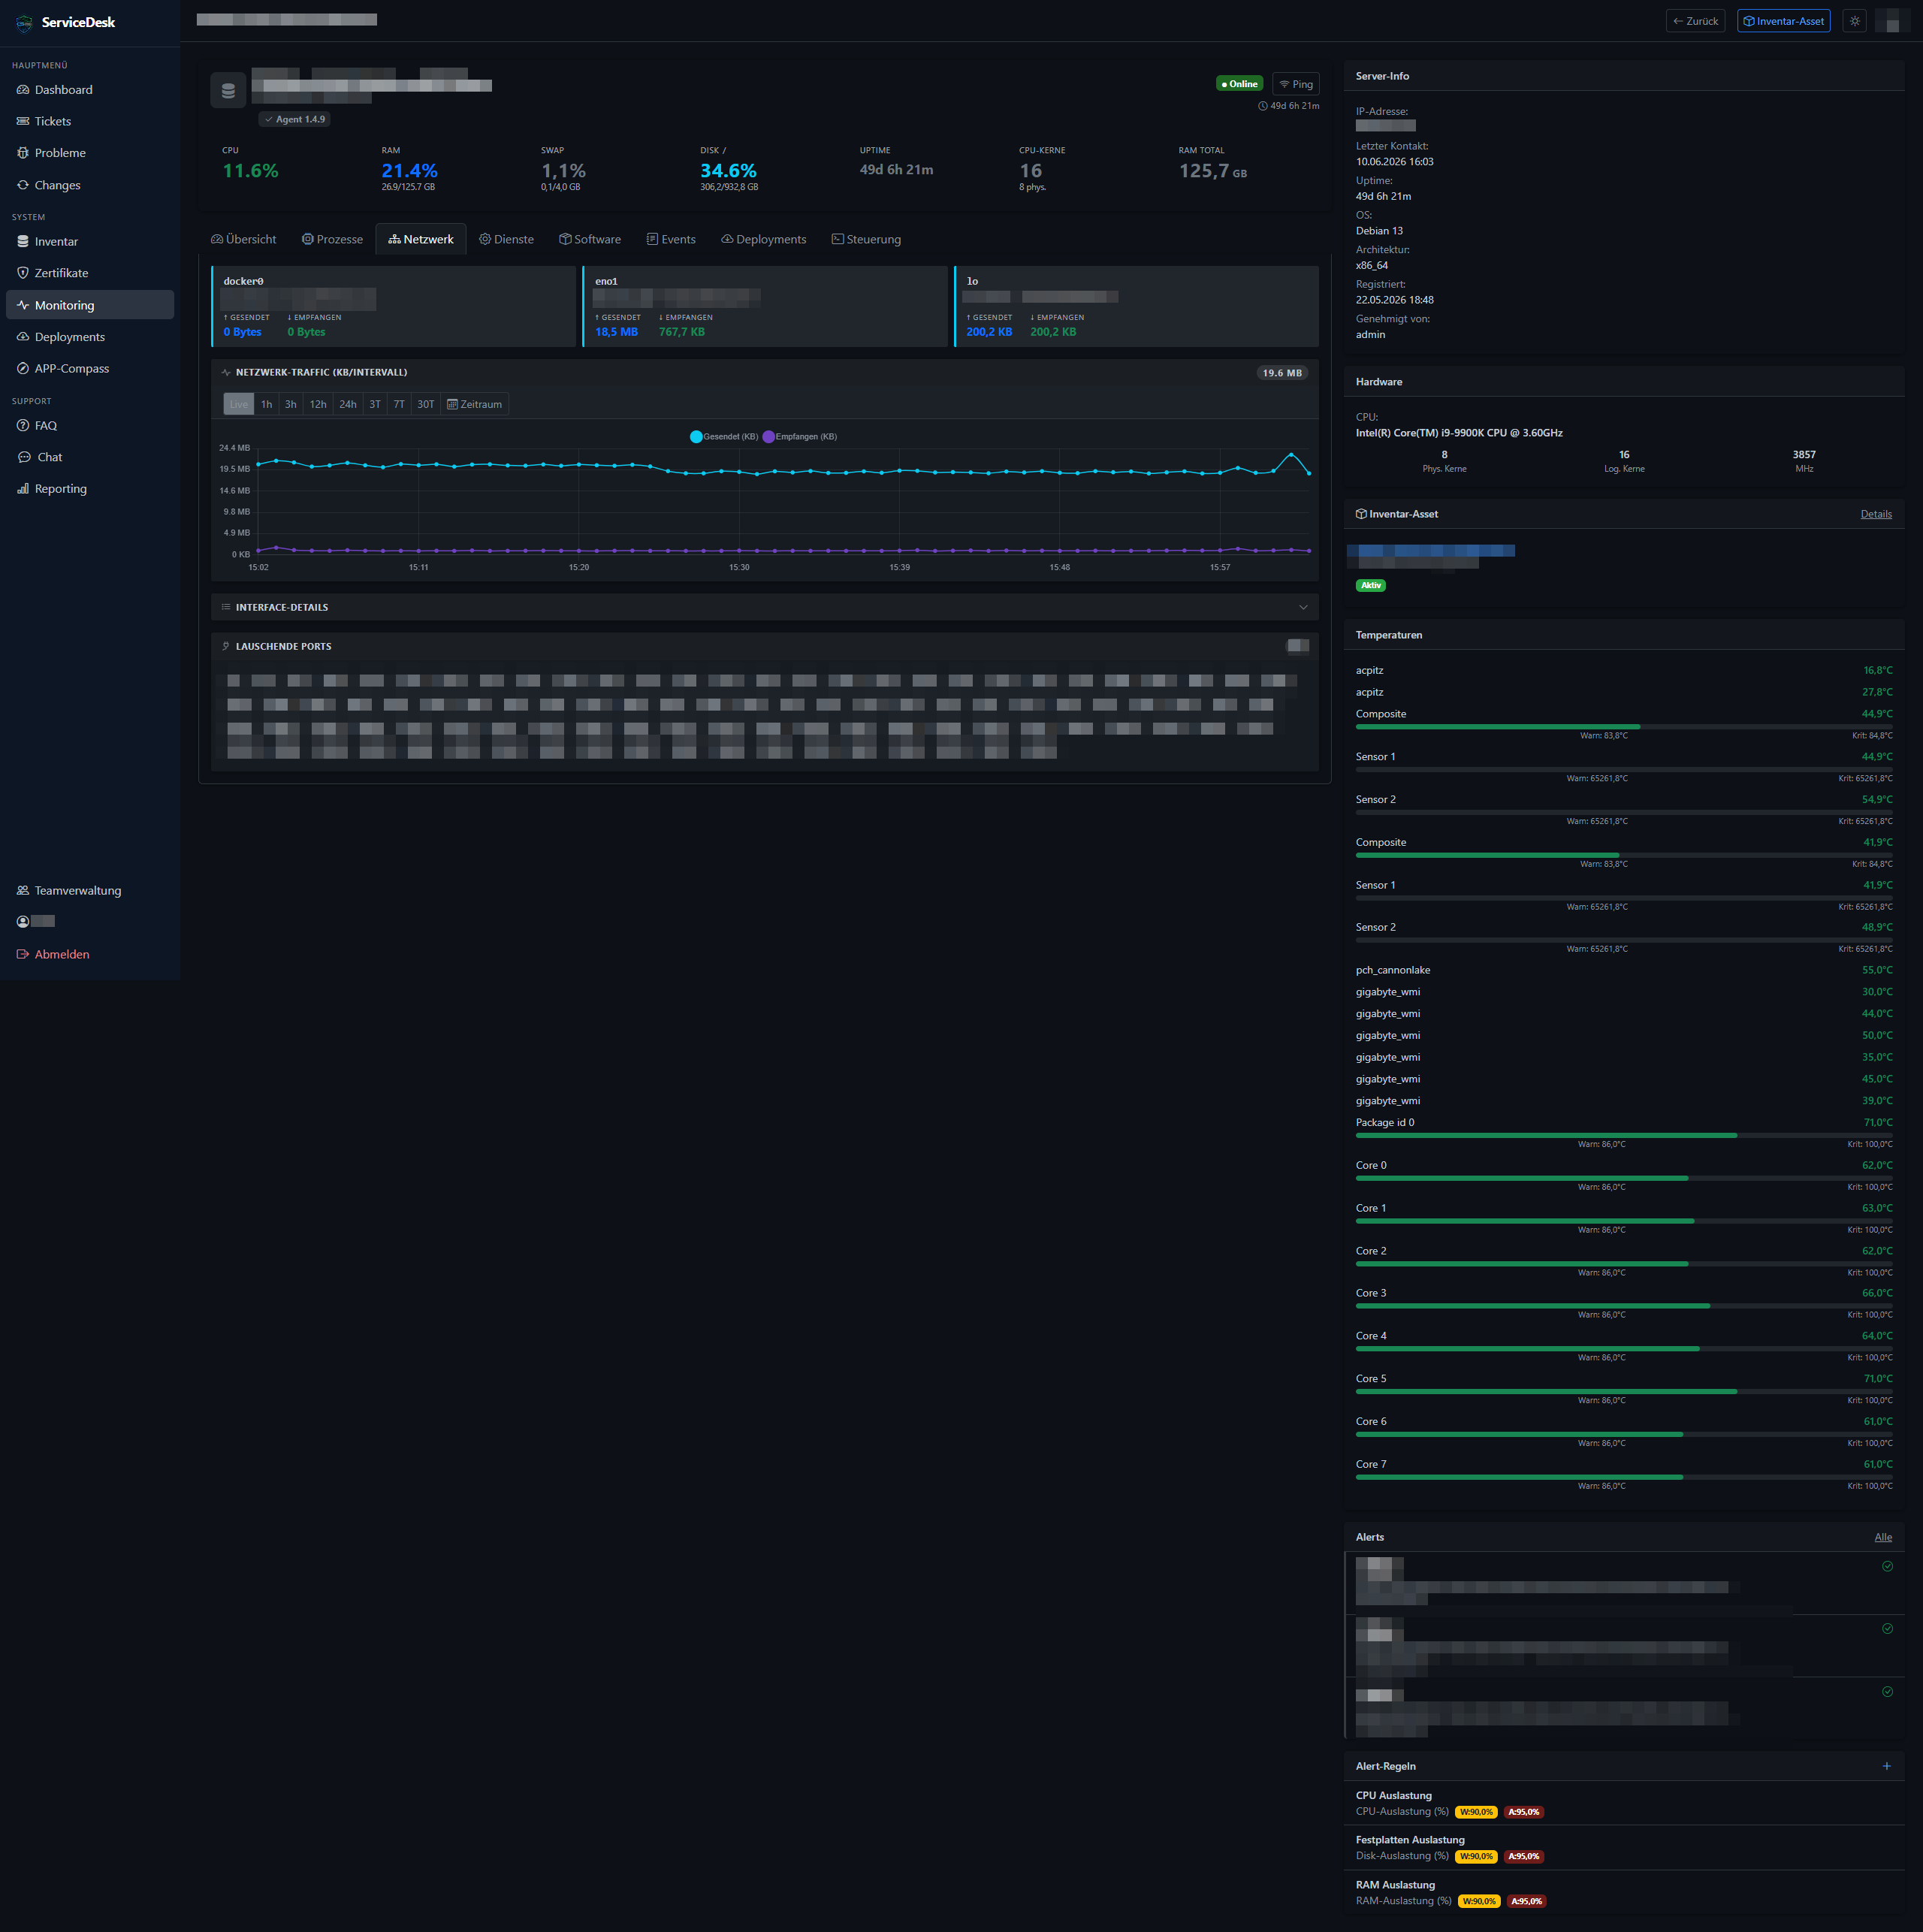Select the 30T traffic range
1923x1932 pixels.
click(426, 405)
